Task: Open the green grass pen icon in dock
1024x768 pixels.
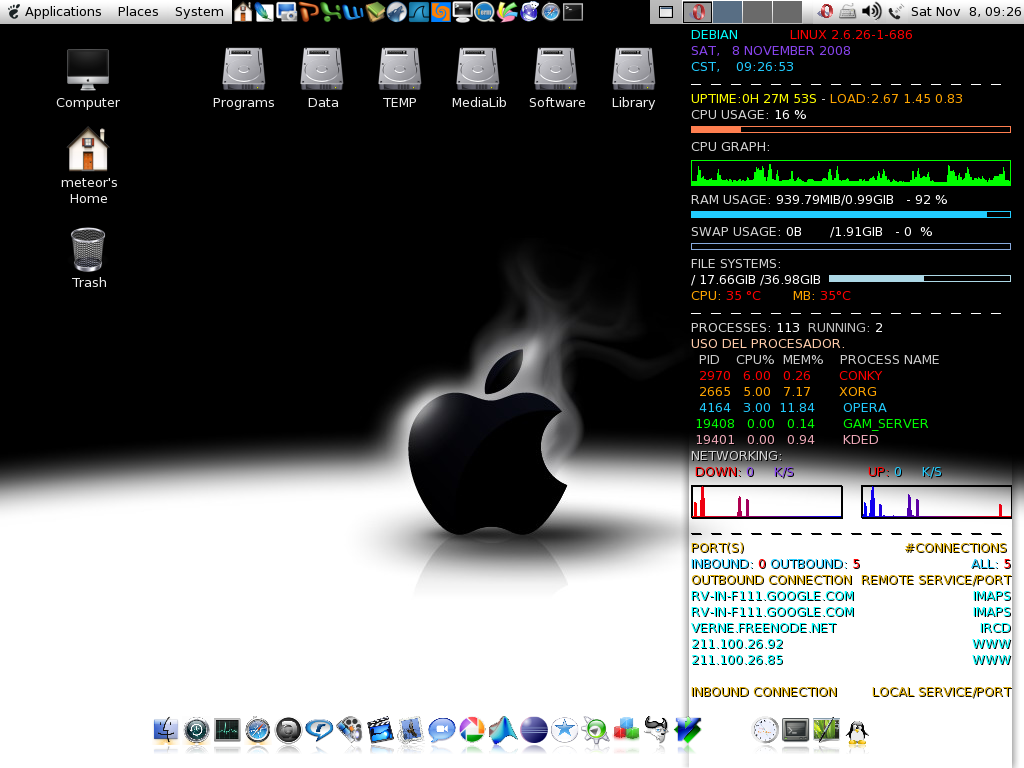Action: (826, 730)
